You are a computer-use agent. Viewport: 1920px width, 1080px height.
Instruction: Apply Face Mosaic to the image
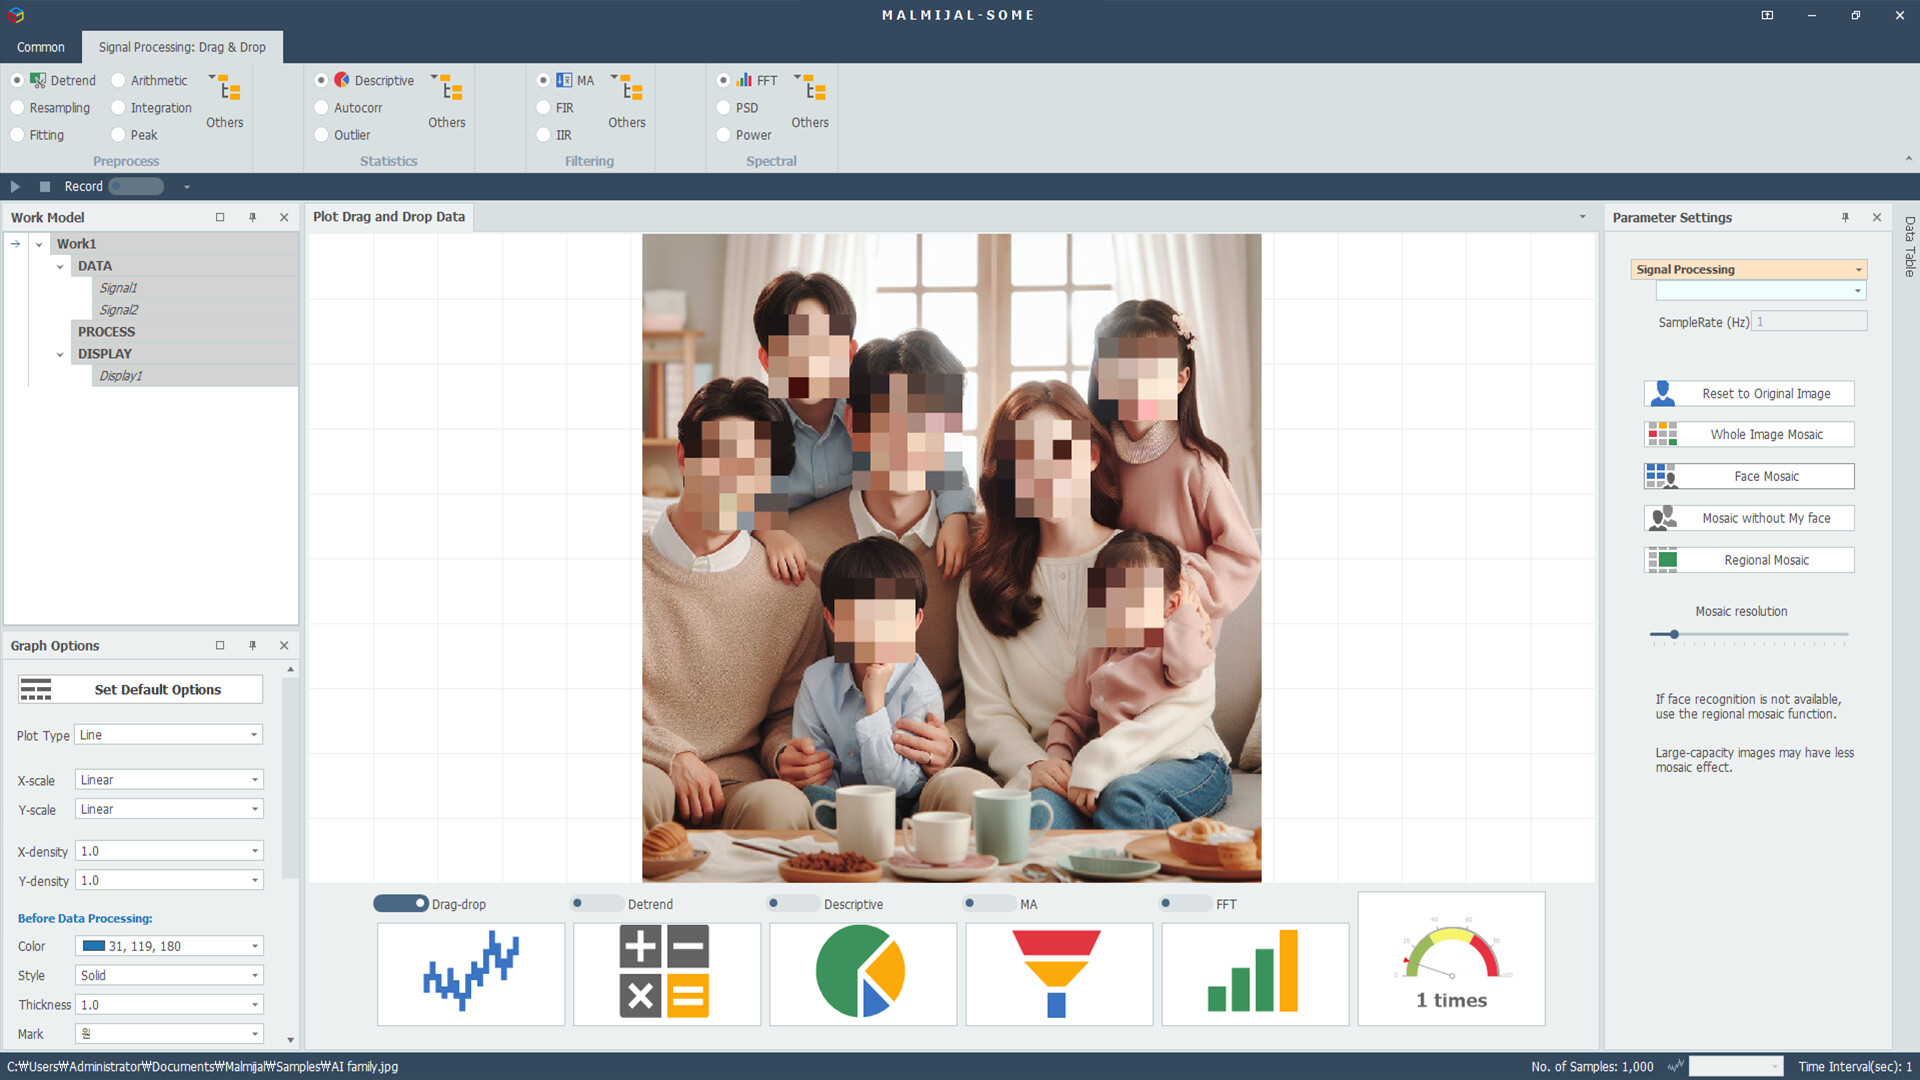pyautogui.click(x=1748, y=476)
